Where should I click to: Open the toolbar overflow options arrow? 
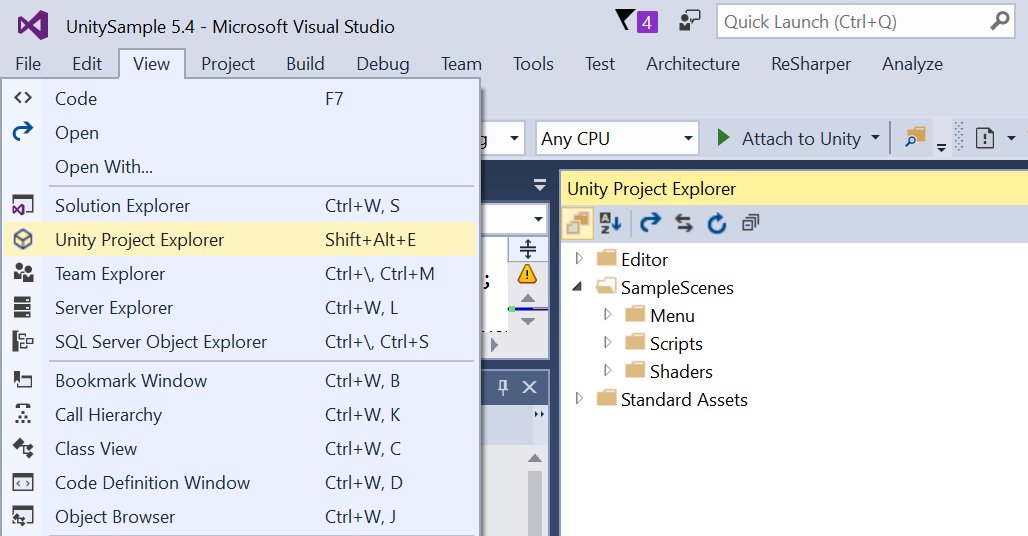tap(941, 147)
